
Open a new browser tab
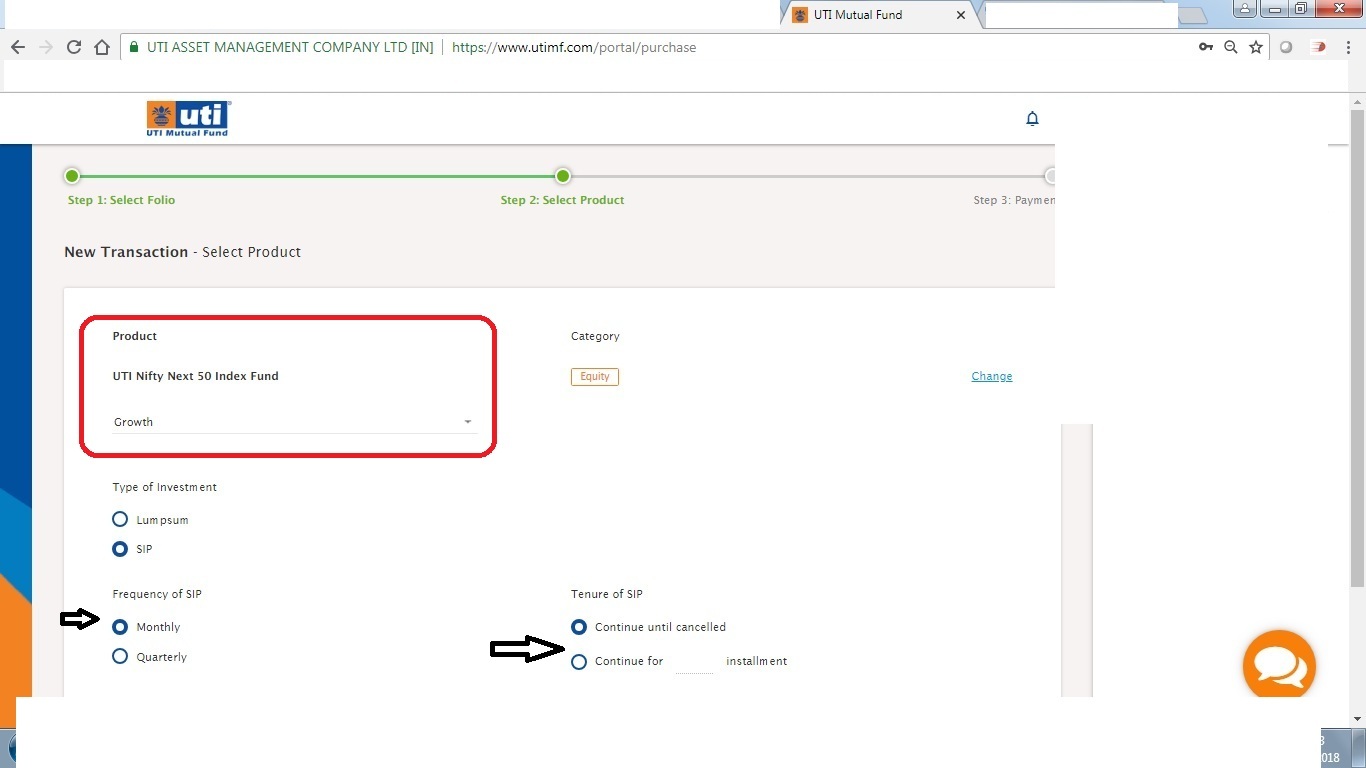[1192, 16]
